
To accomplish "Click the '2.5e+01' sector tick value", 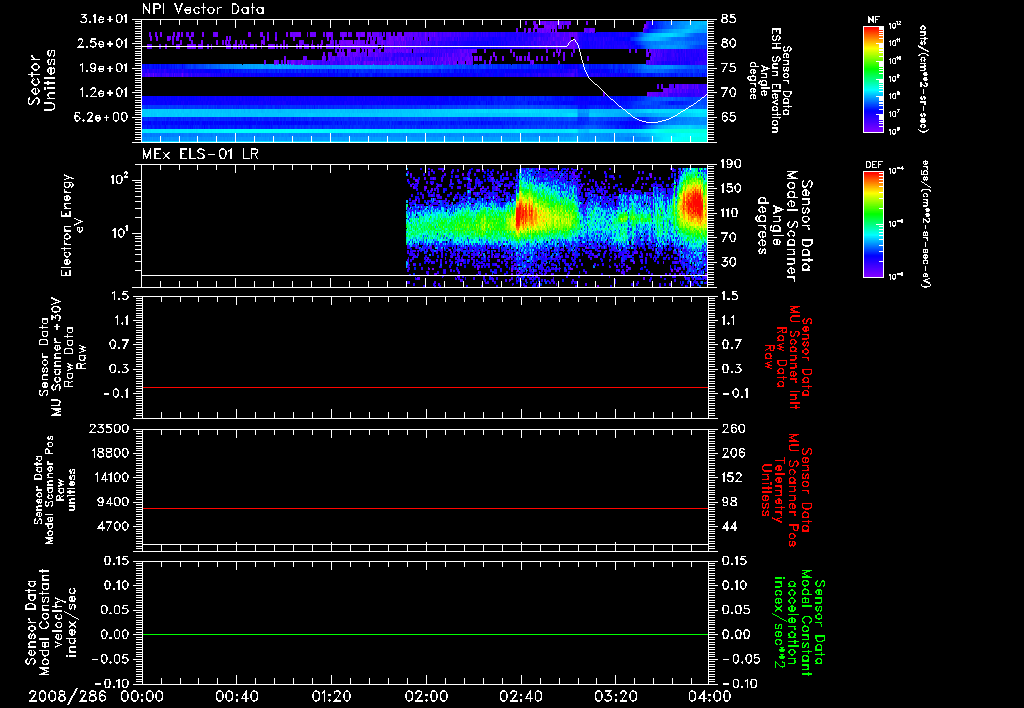I will pyautogui.click(x=104, y=43).
